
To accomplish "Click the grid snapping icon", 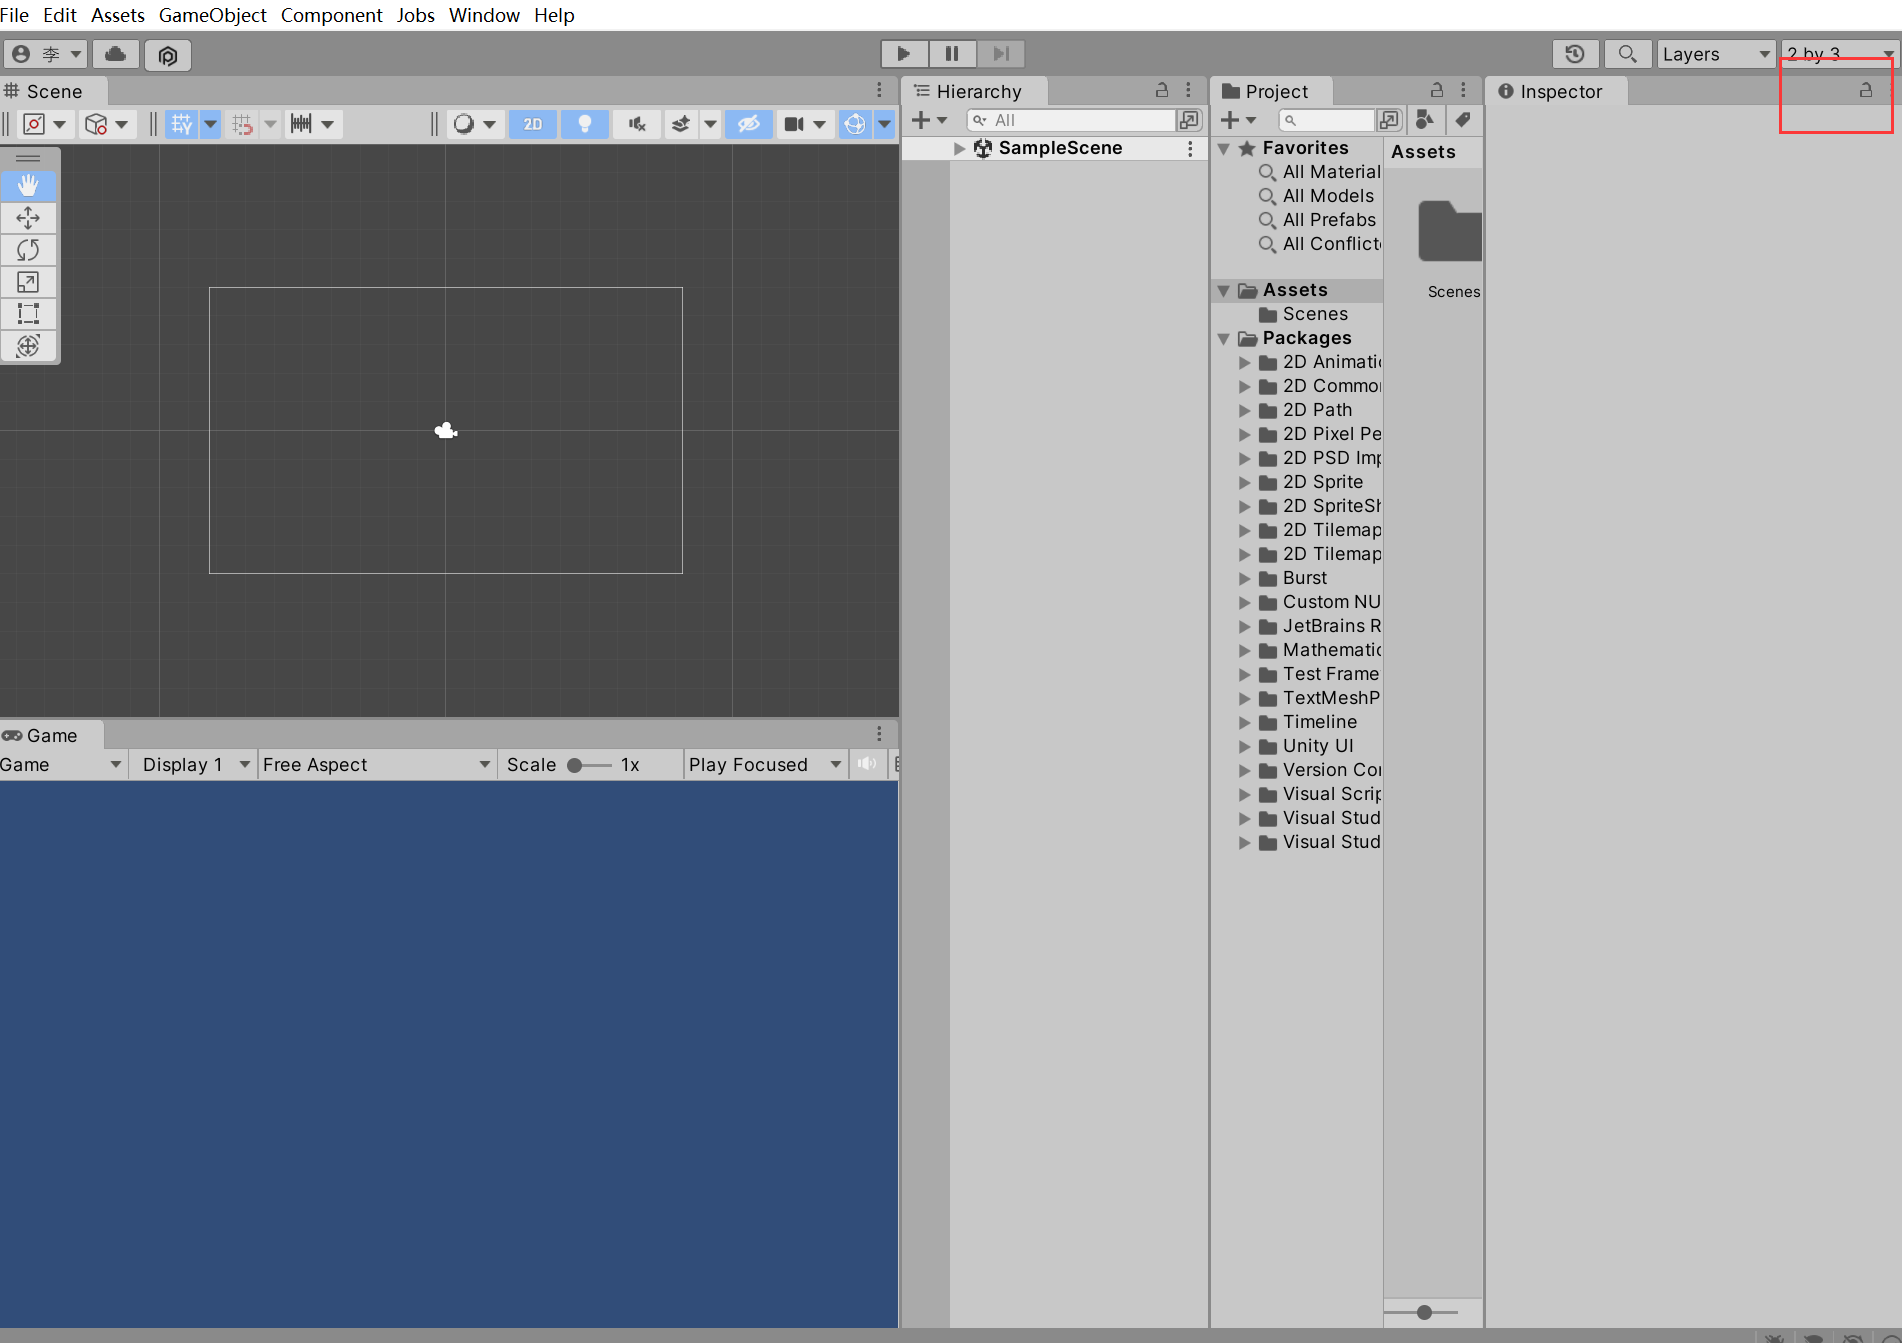I will [243, 124].
